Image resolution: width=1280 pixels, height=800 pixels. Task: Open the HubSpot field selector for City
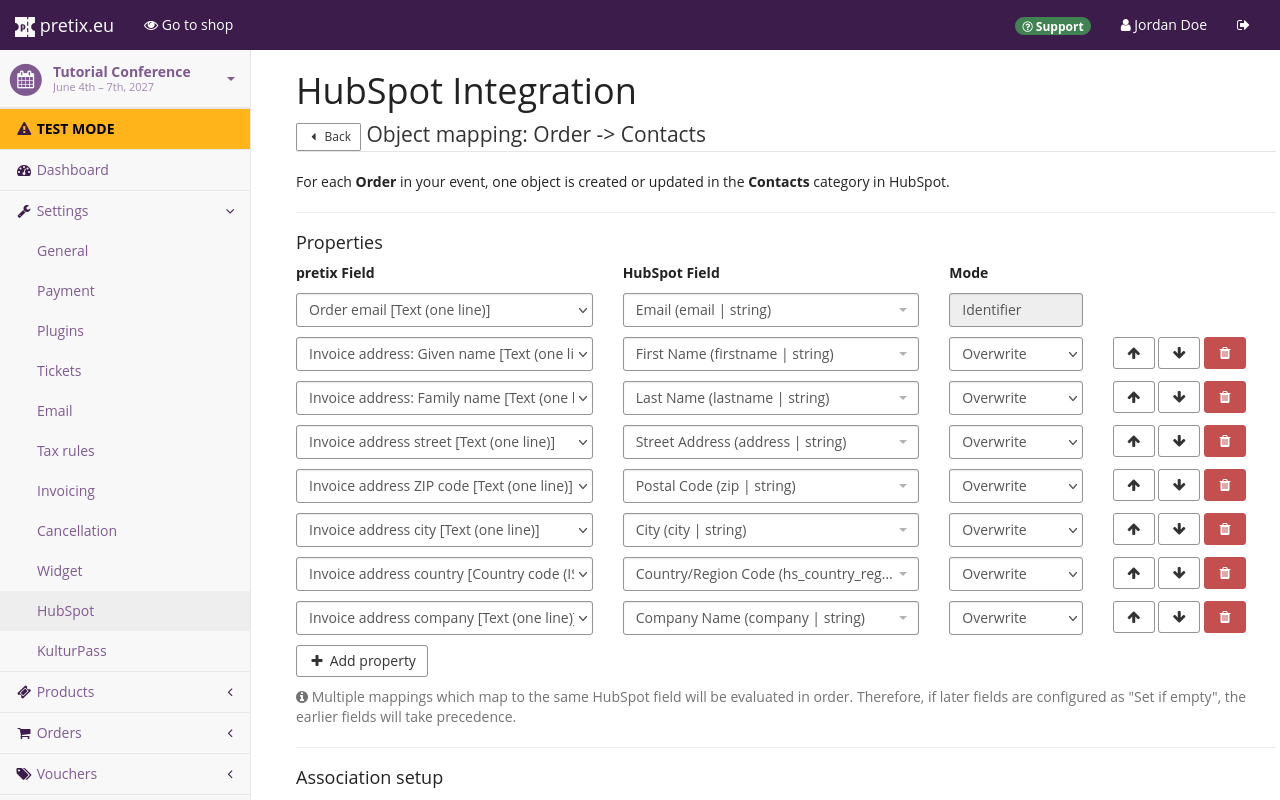click(770, 530)
